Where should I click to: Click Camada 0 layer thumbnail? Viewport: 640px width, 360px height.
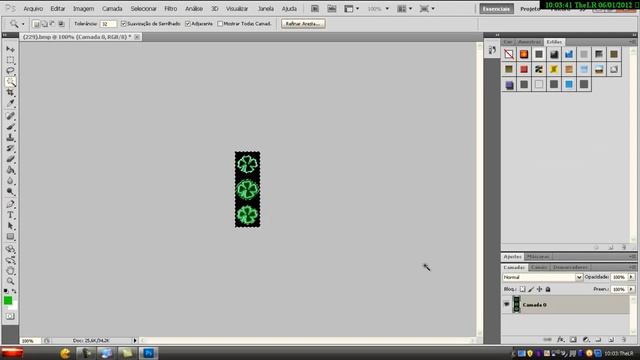[x=517, y=304]
